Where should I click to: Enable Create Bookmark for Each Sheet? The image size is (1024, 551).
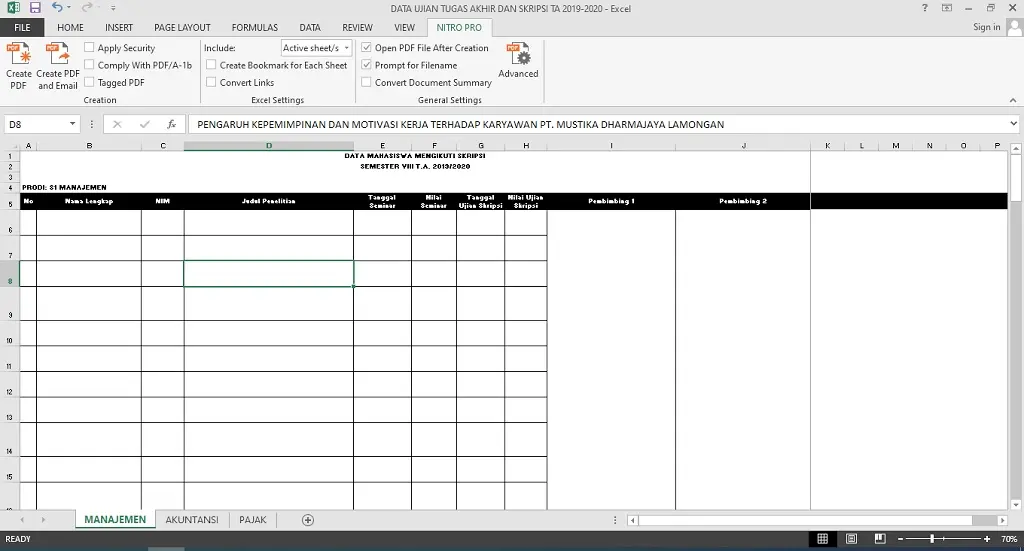pos(211,65)
